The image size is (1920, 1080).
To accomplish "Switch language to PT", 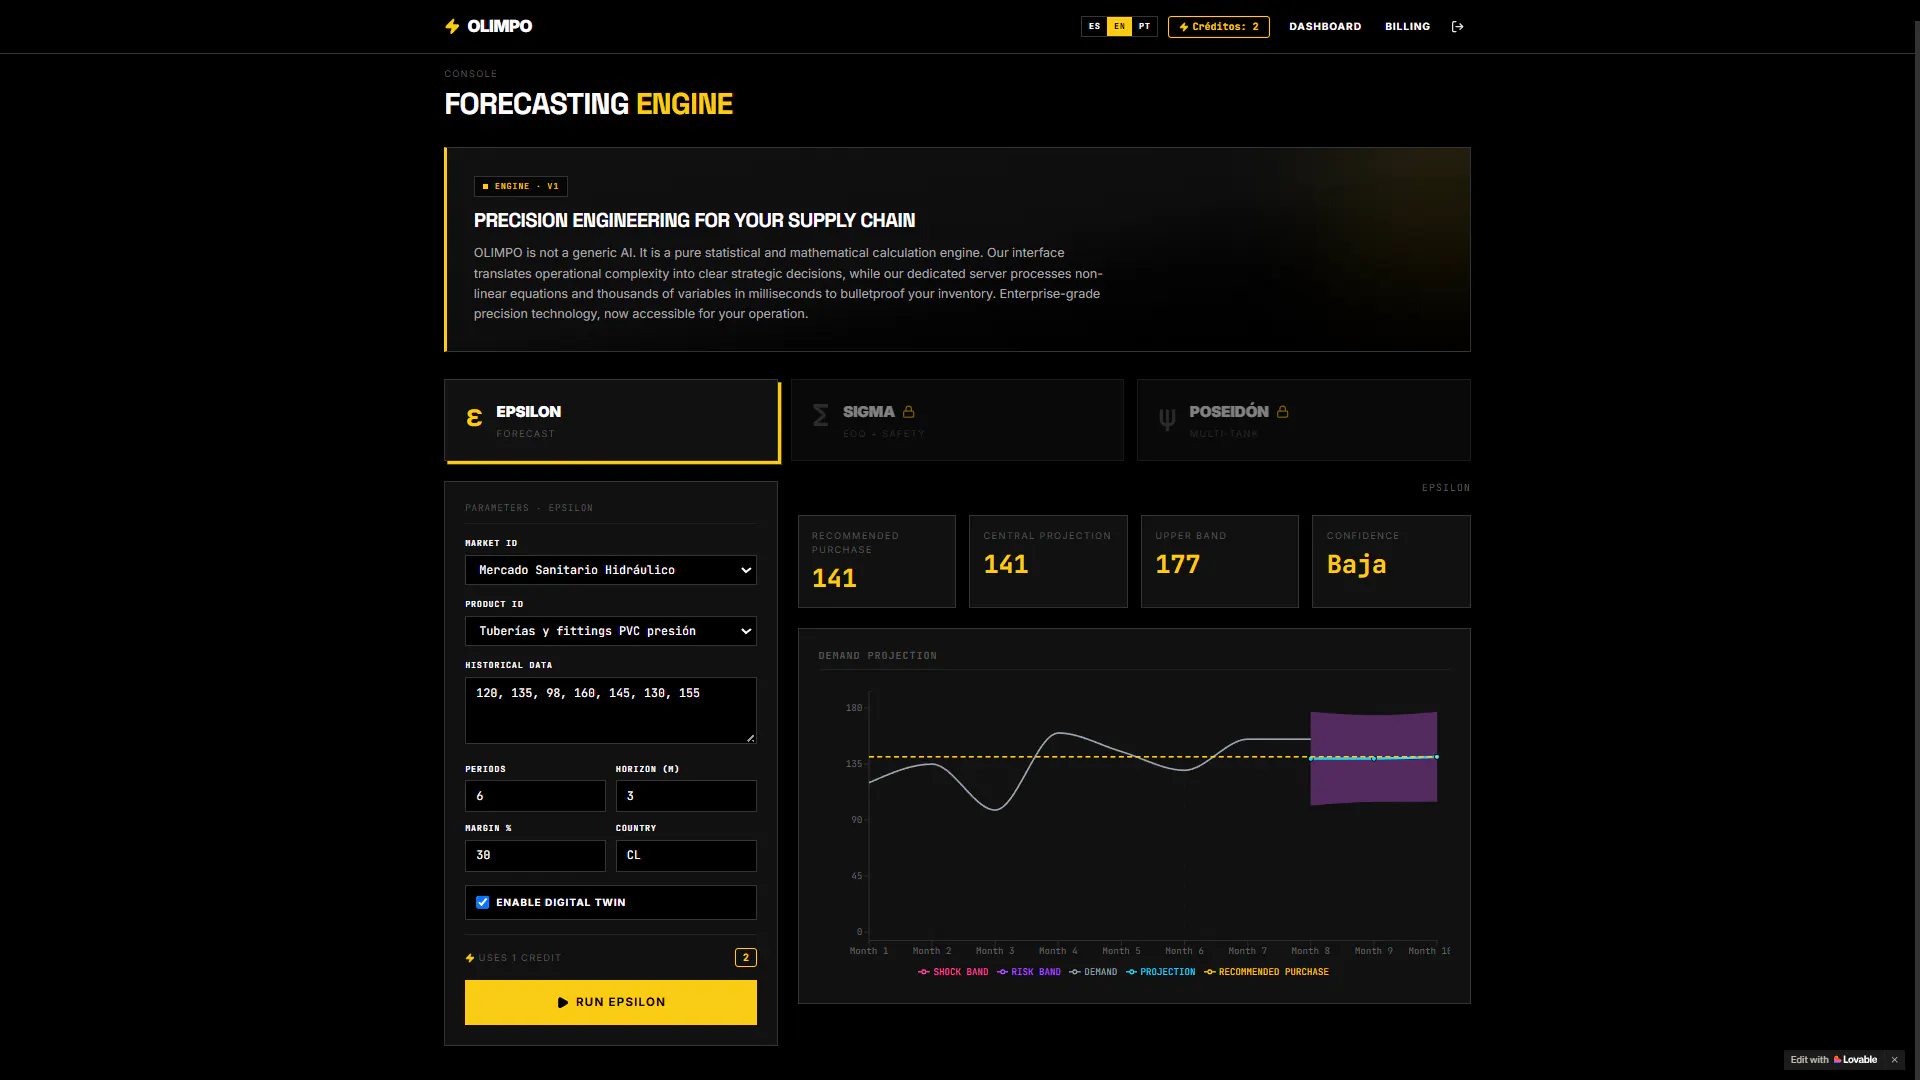I will 1144,27.
